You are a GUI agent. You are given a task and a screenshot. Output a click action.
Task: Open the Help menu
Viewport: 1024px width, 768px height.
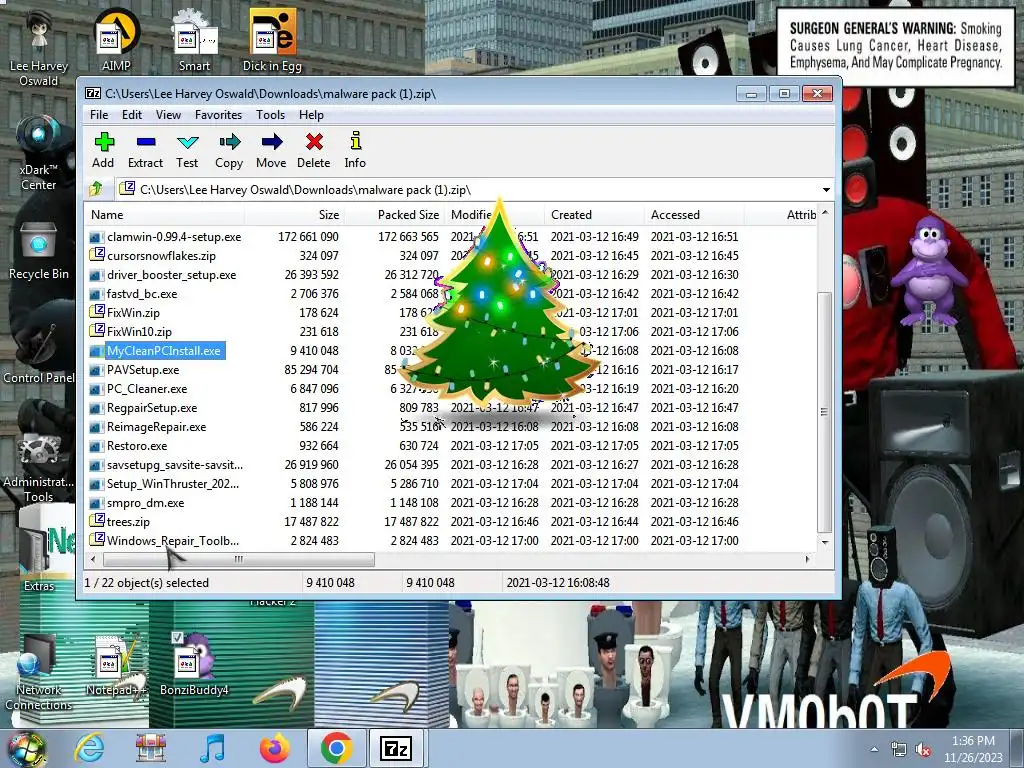pyautogui.click(x=312, y=115)
